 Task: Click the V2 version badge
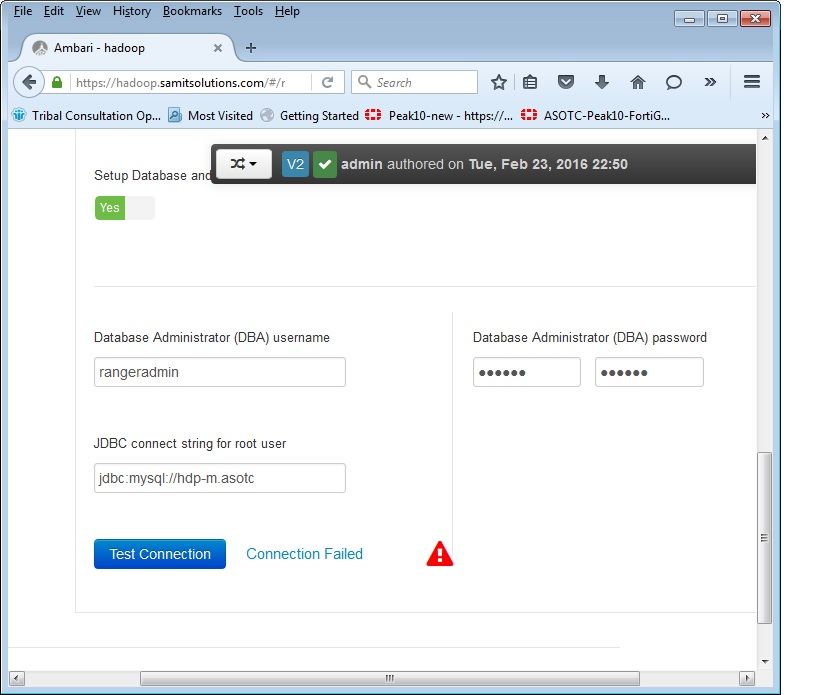[295, 164]
